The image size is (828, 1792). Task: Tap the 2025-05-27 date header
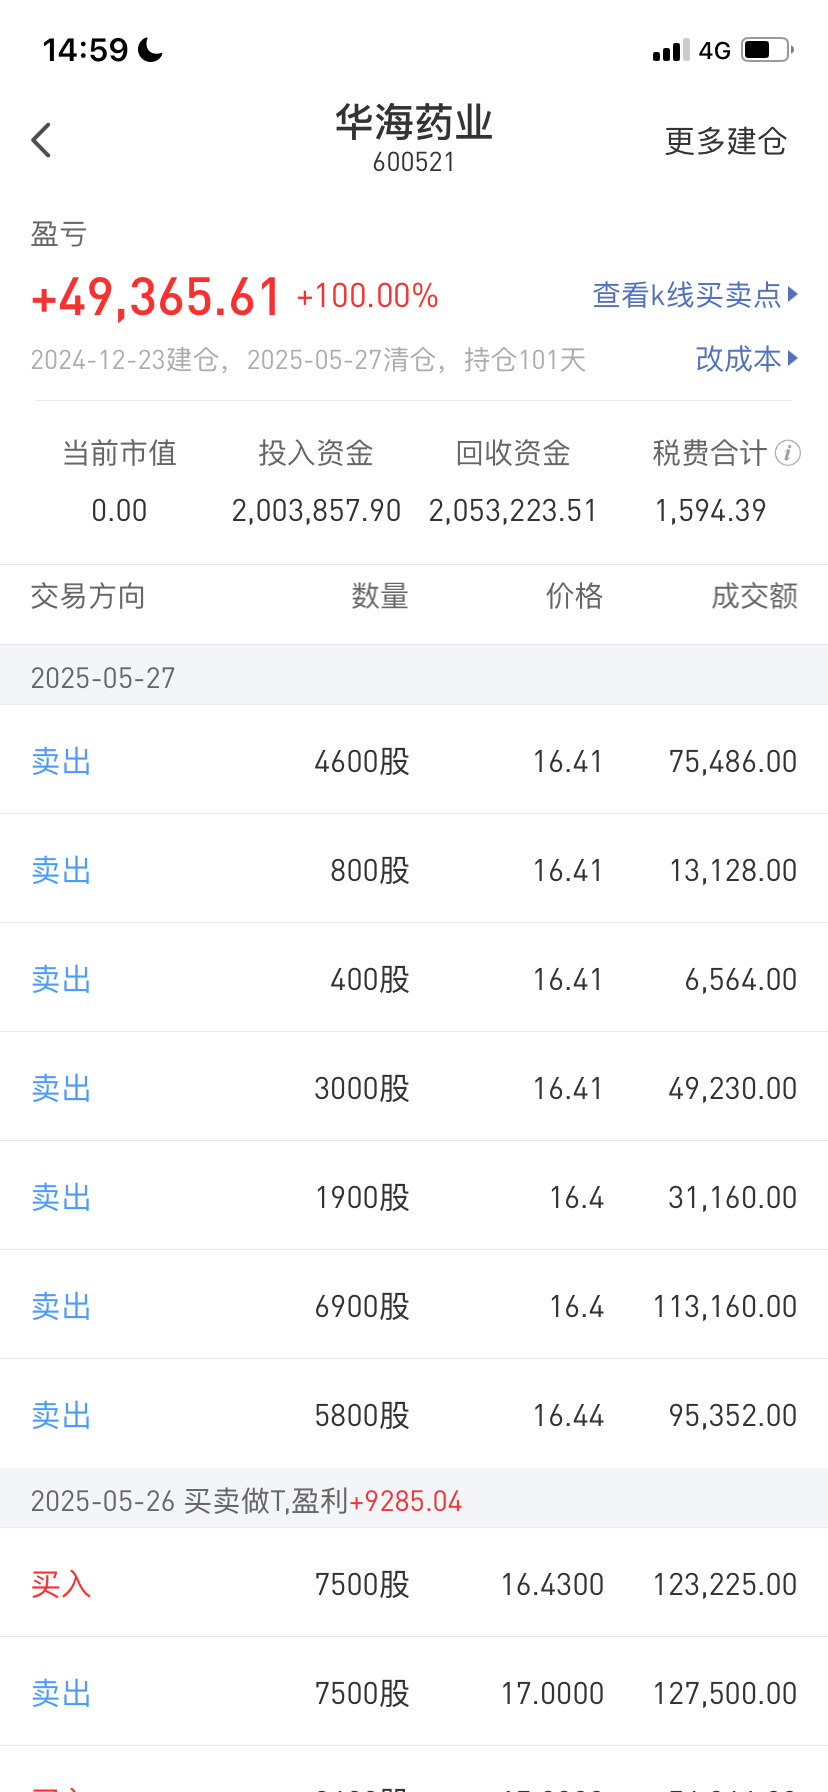[414, 676]
